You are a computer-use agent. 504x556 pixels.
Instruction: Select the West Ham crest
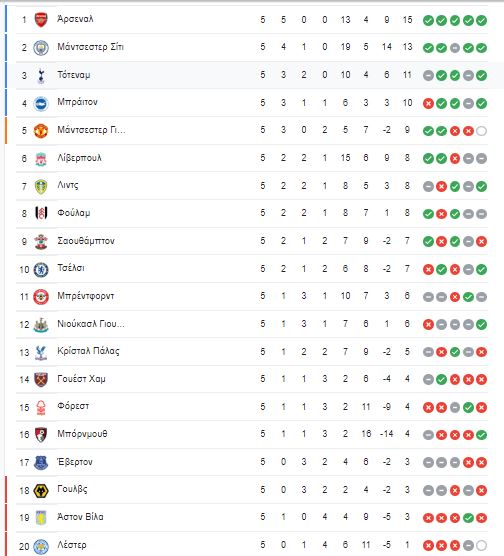click(x=41, y=380)
